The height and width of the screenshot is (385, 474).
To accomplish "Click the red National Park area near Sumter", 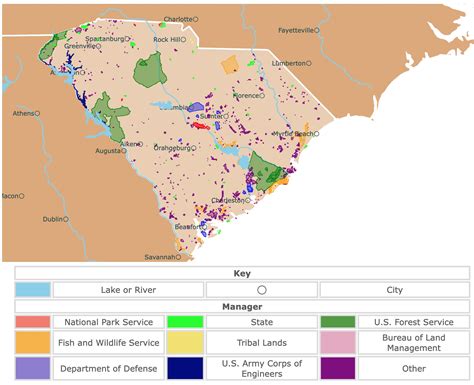I will [x=201, y=126].
